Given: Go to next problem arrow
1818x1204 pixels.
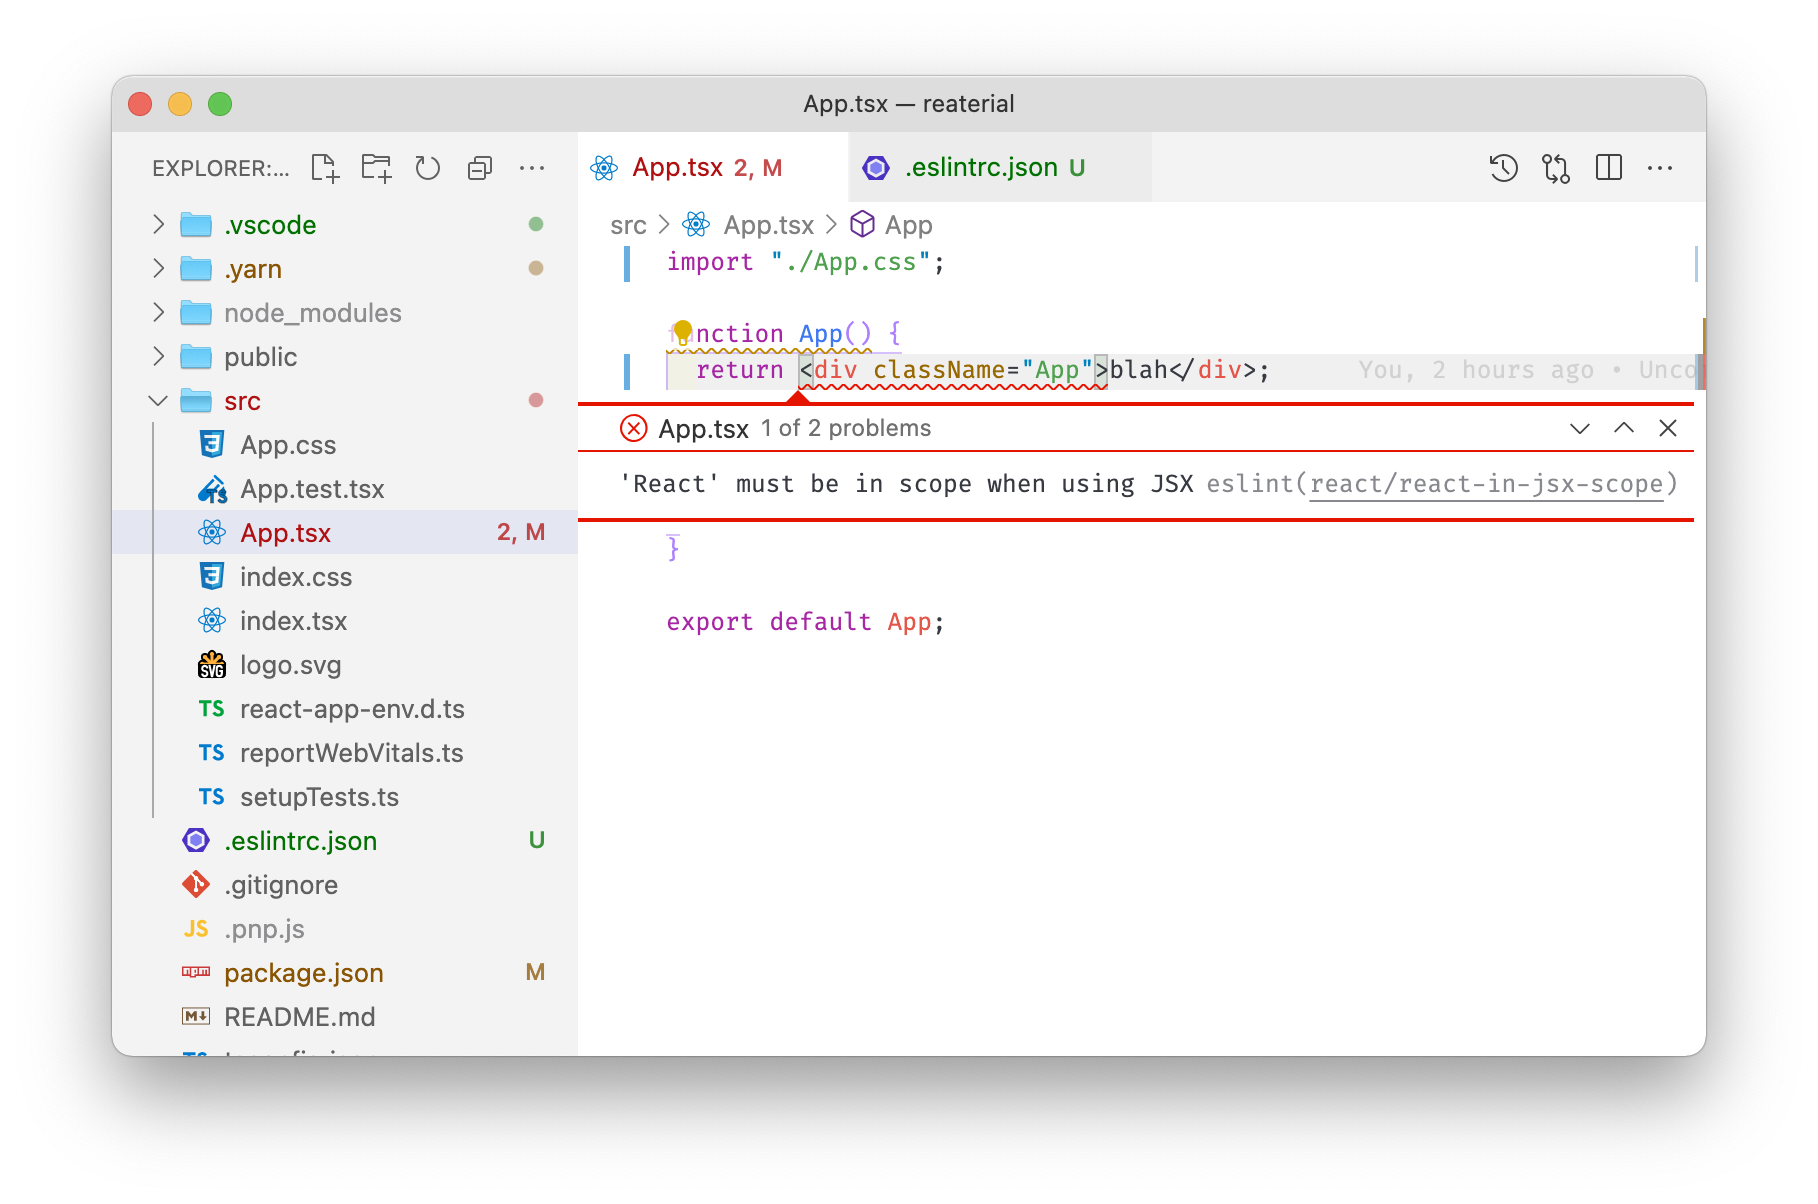Looking at the screenshot, I should click(x=1580, y=428).
